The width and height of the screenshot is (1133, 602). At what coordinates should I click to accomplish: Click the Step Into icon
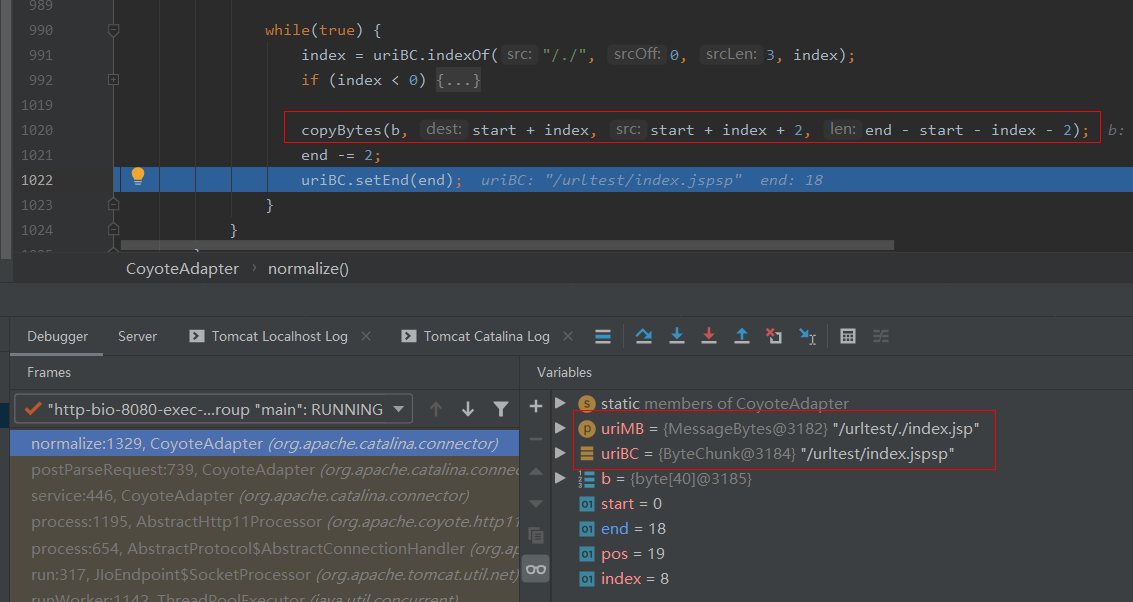pos(677,336)
